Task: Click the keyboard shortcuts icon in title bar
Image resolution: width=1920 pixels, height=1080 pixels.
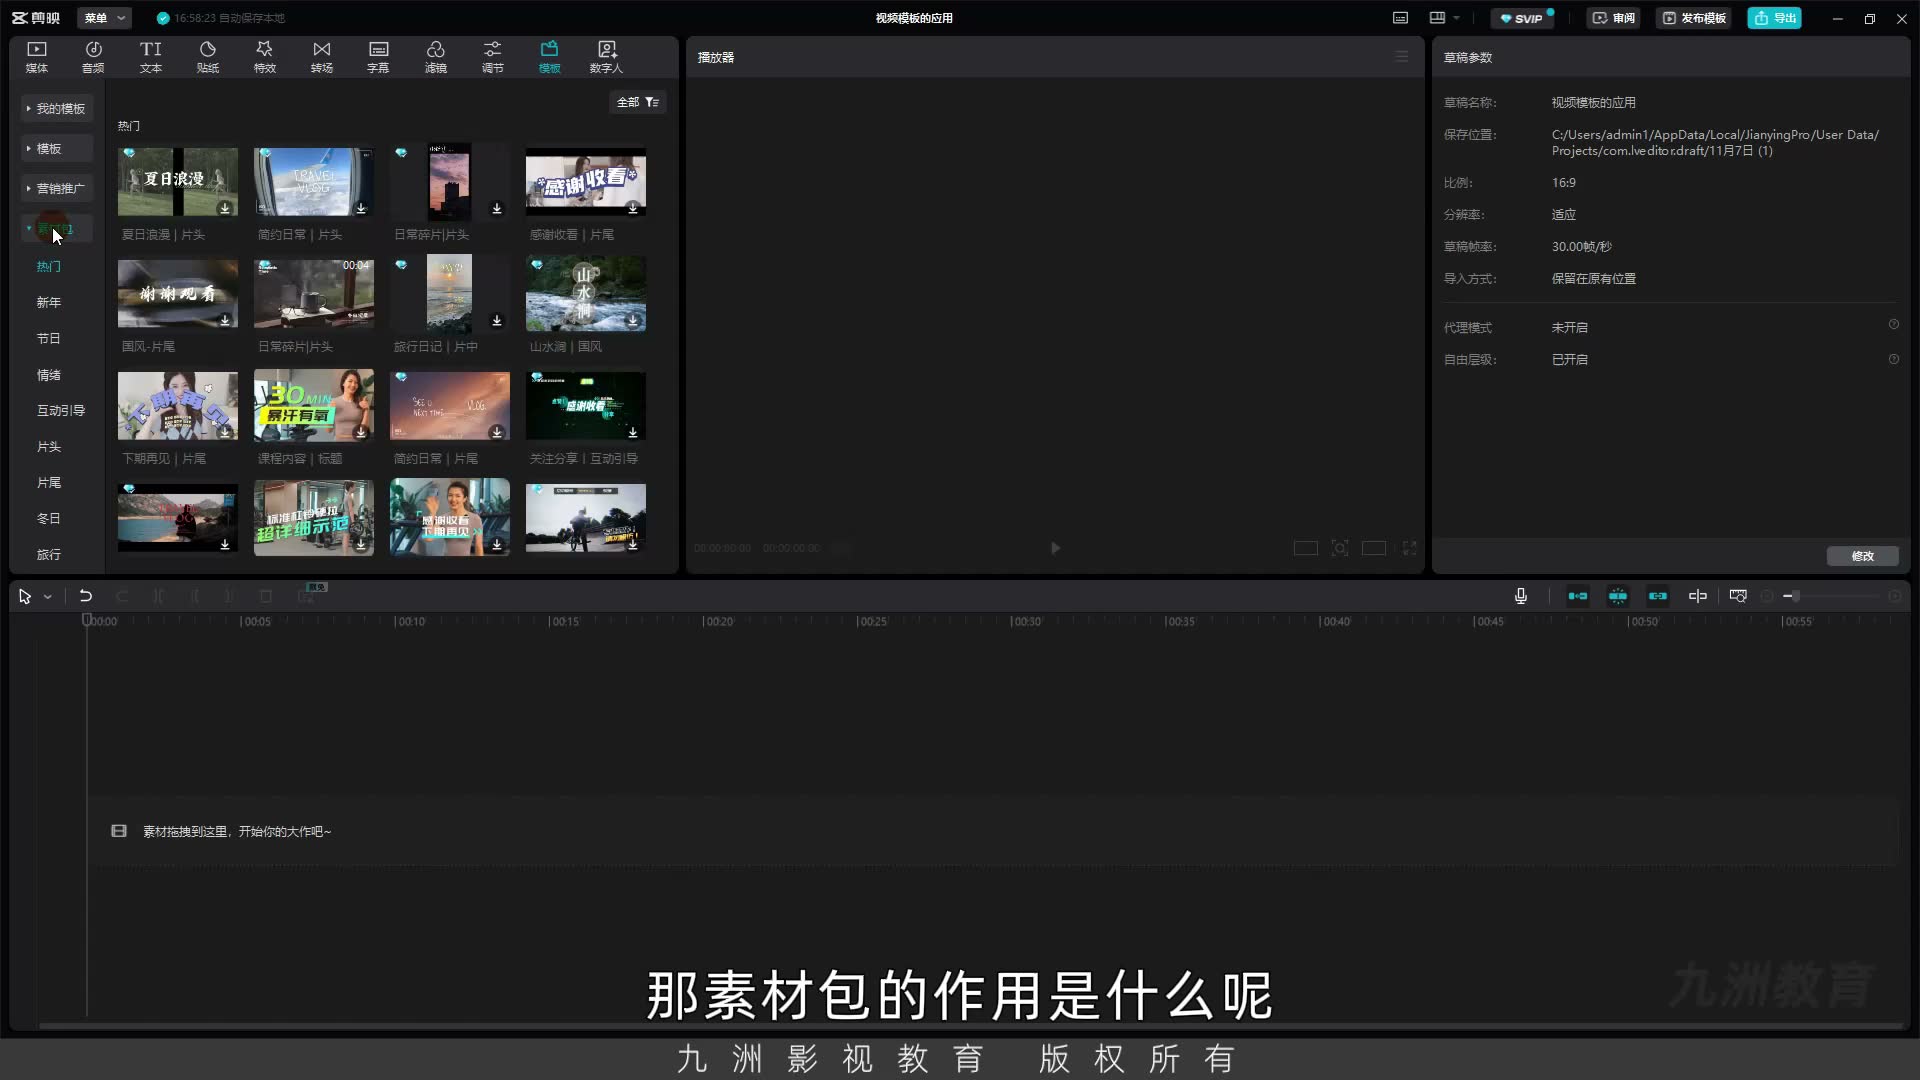Action: coord(1400,18)
